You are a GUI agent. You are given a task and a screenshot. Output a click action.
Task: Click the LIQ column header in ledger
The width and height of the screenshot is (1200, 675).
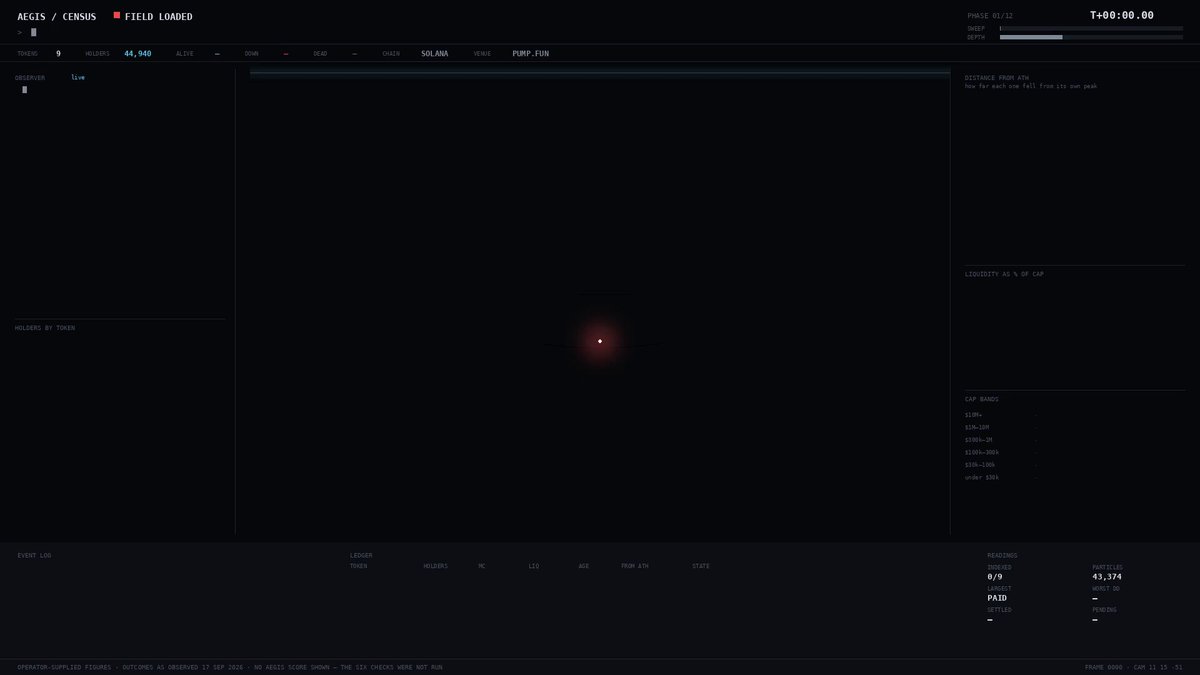pos(534,566)
